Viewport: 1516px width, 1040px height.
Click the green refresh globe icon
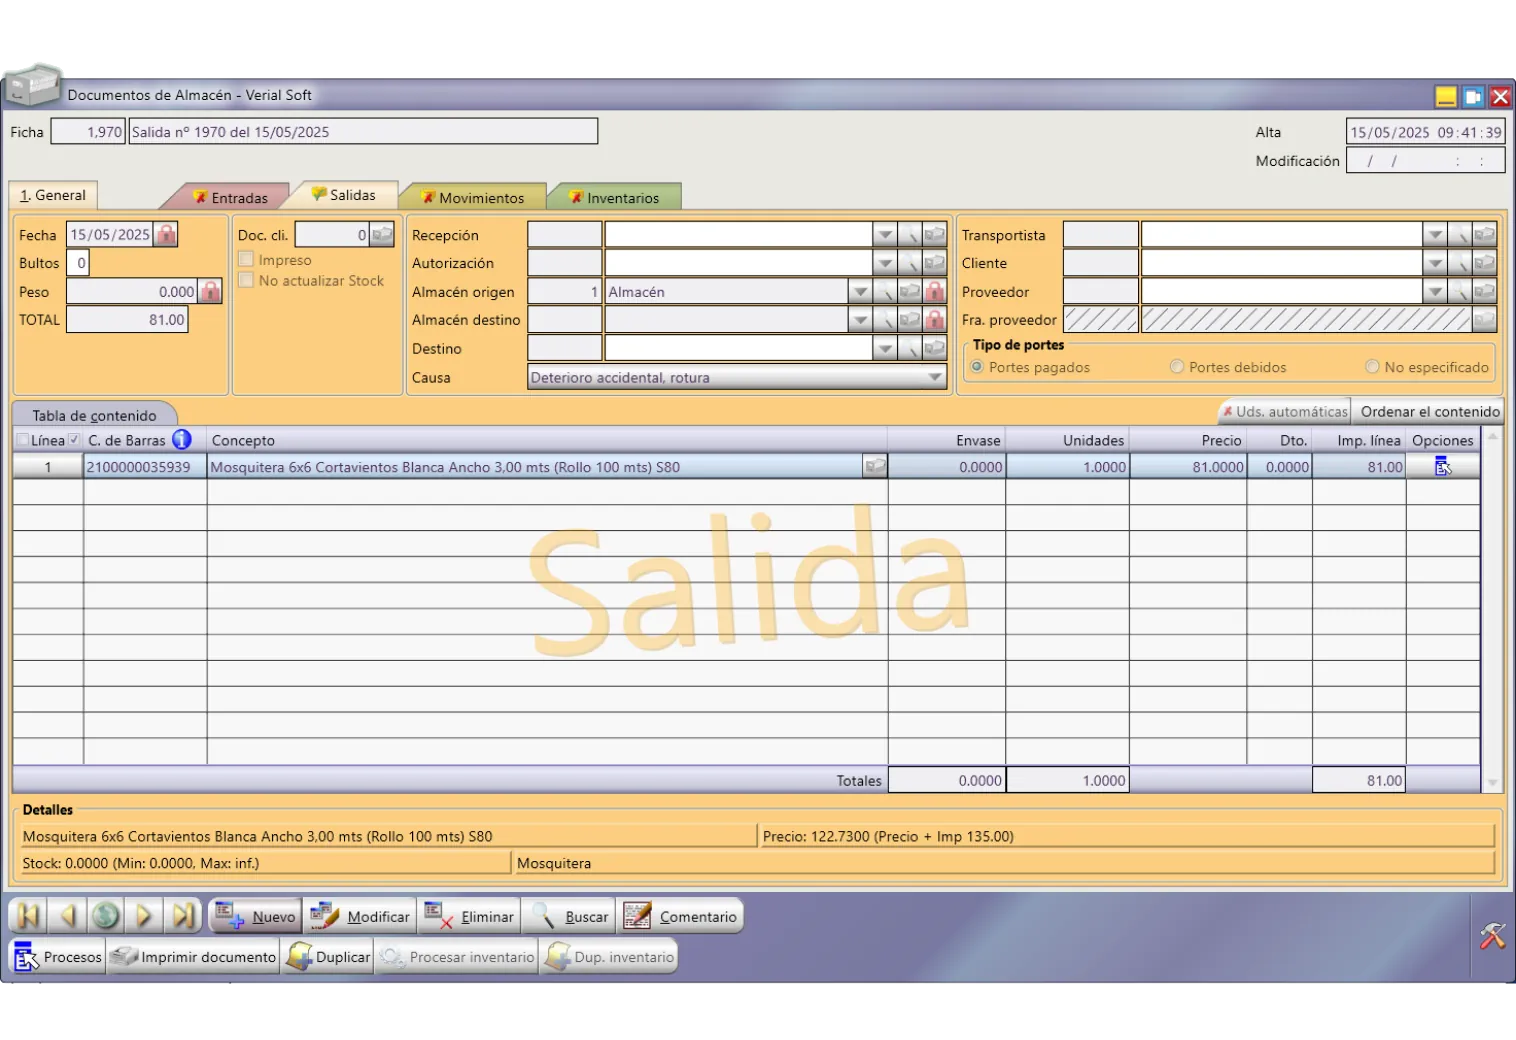pos(106,916)
